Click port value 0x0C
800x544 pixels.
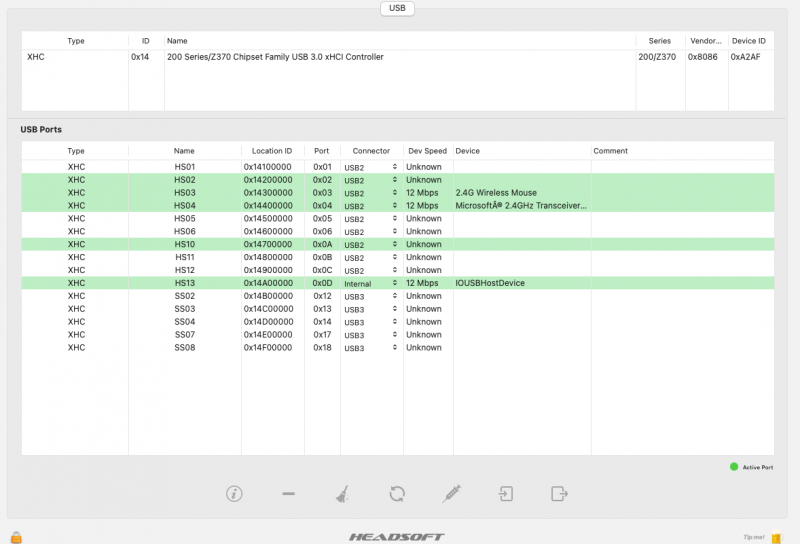tap(322, 270)
